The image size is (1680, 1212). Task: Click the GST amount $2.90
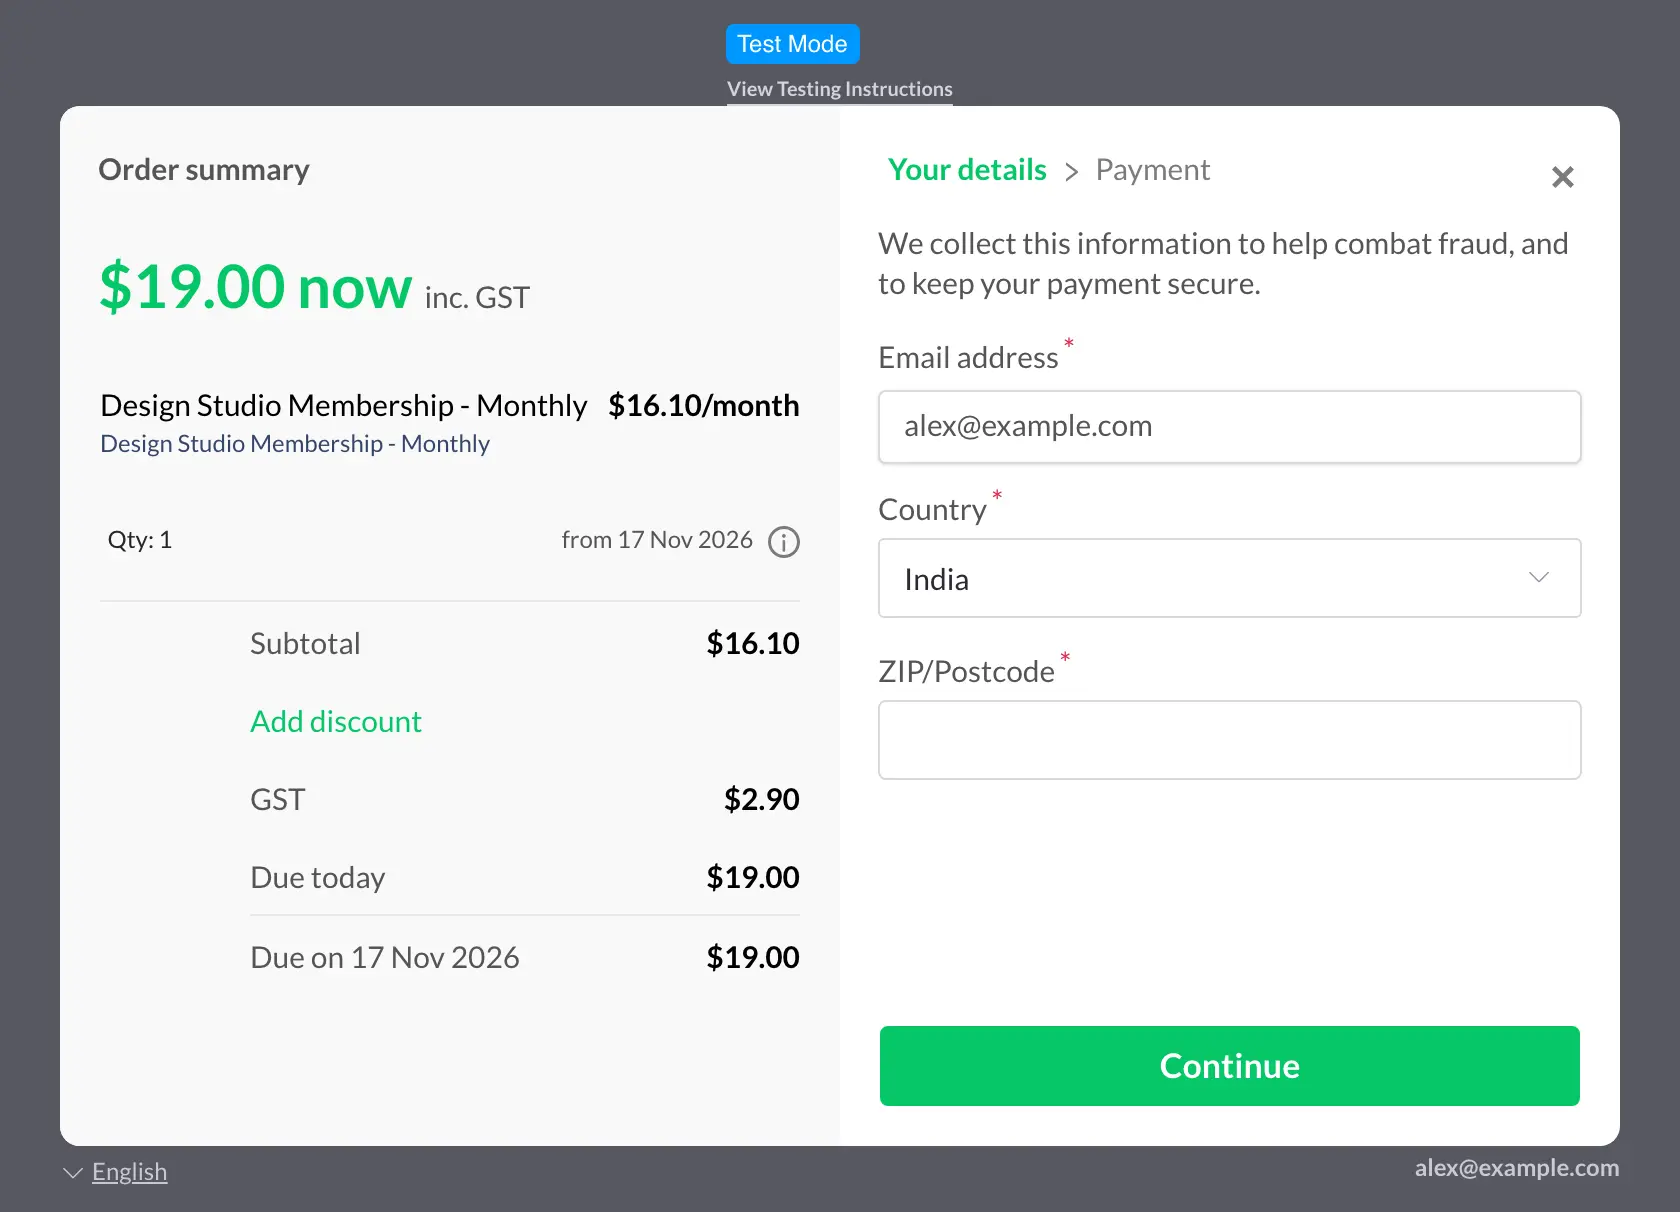[x=762, y=799]
